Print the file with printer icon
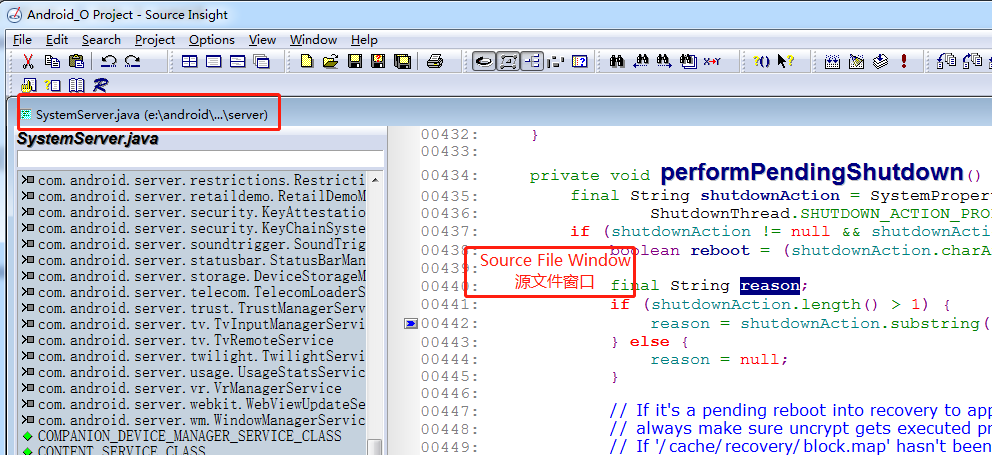The height and width of the screenshot is (455, 992). point(435,61)
